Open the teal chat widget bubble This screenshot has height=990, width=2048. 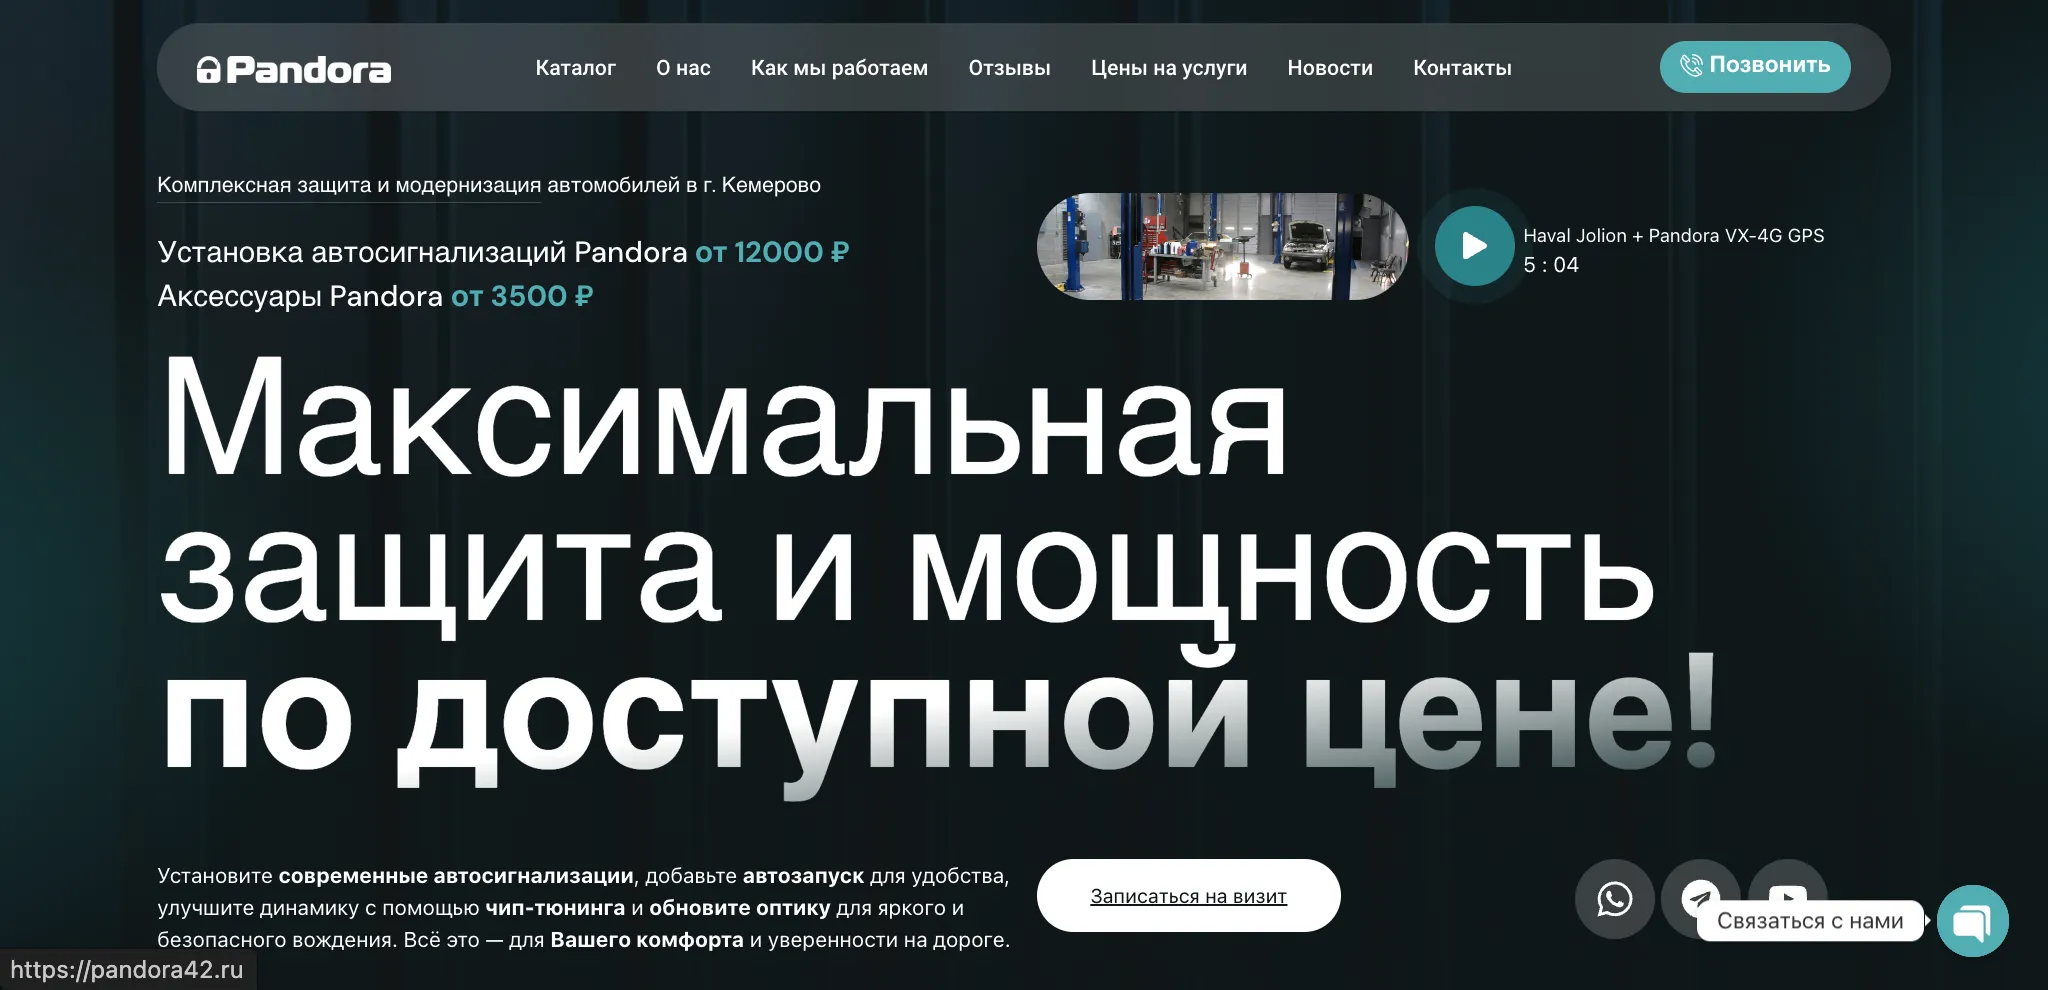coord(1972,921)
